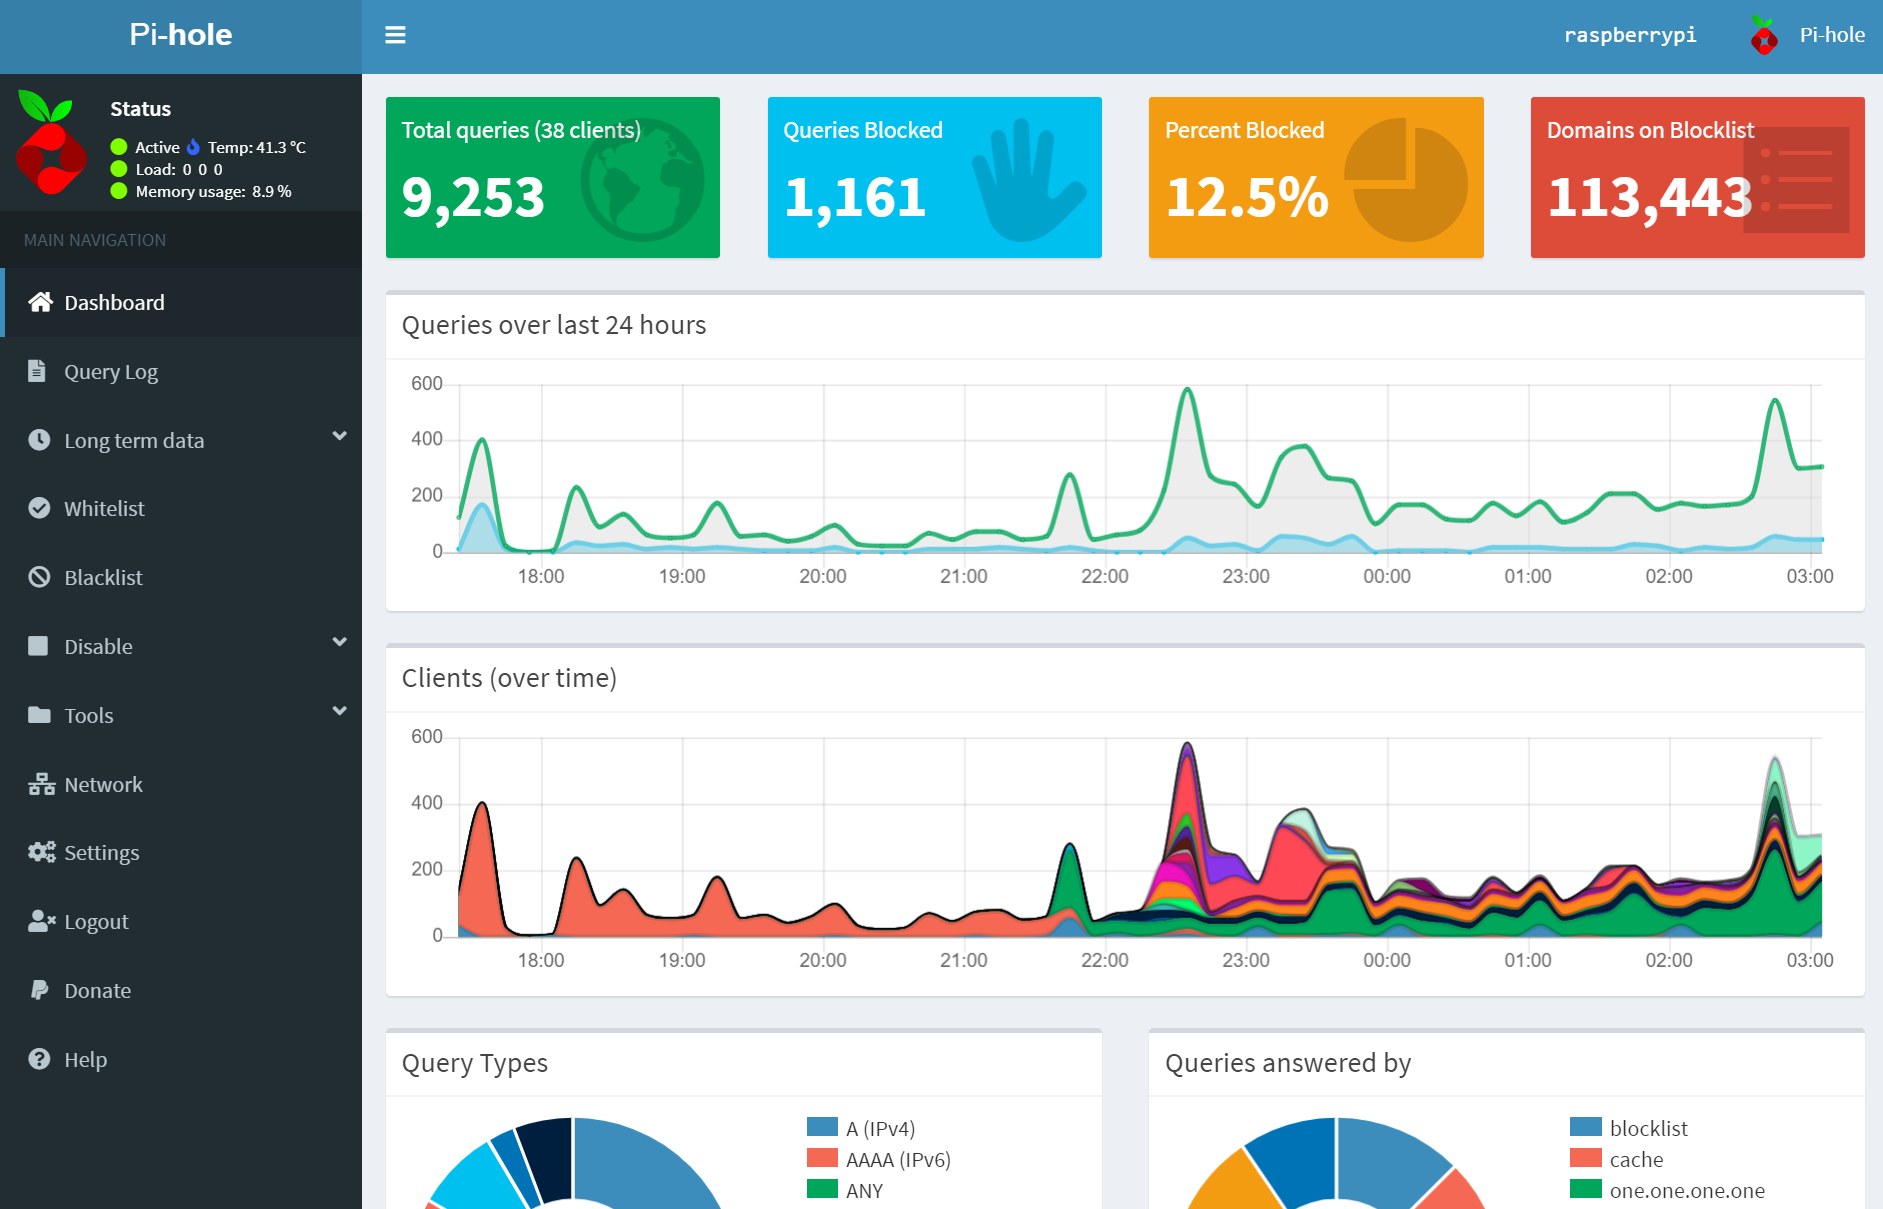Expand the Long term data submenu chevron
This screenshot has width=1883, height=1209.
(340, 436)
